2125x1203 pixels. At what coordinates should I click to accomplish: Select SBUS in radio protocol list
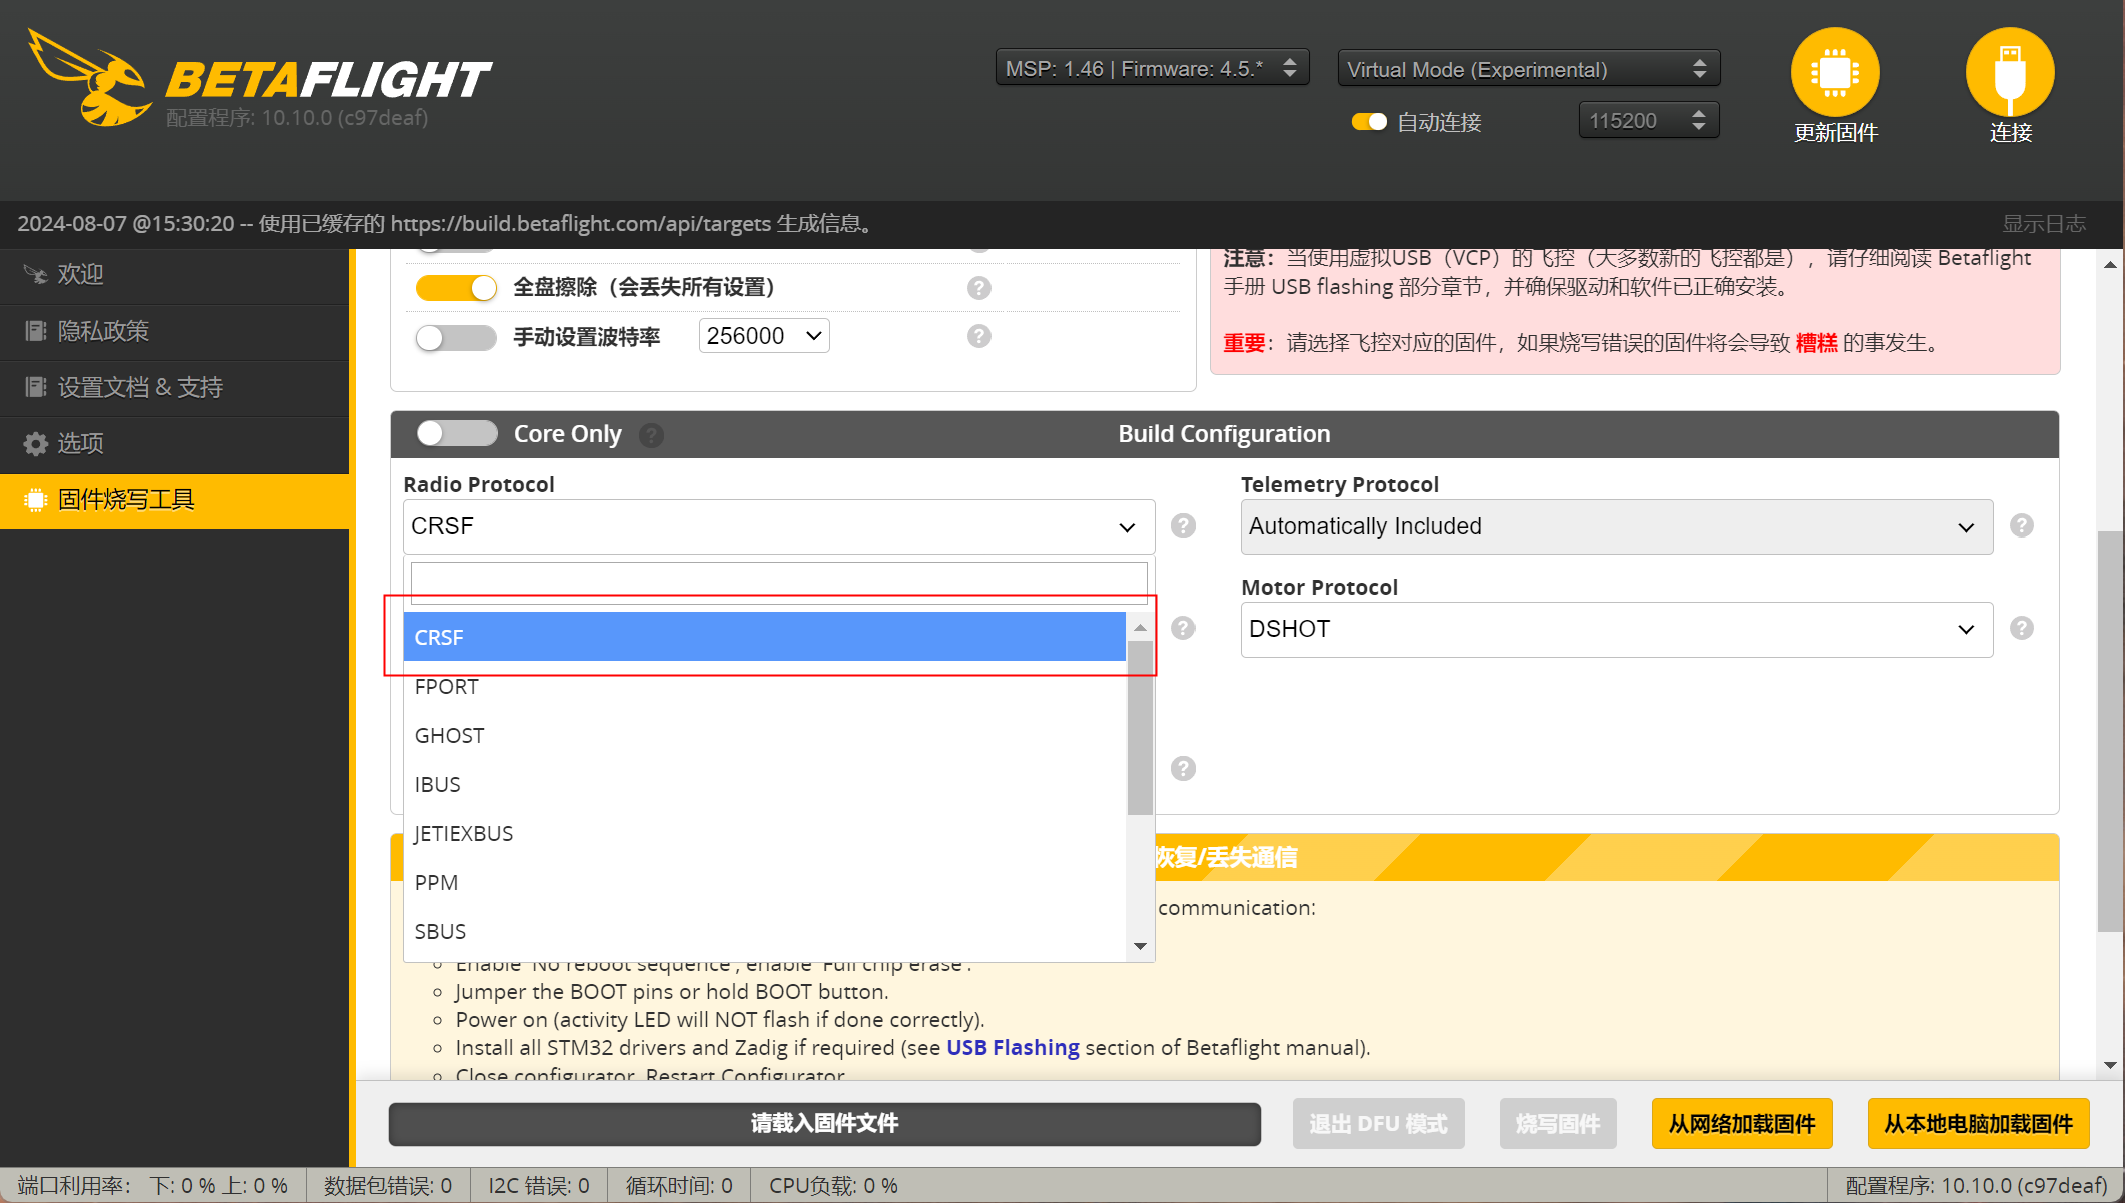[x=764, y=932]
